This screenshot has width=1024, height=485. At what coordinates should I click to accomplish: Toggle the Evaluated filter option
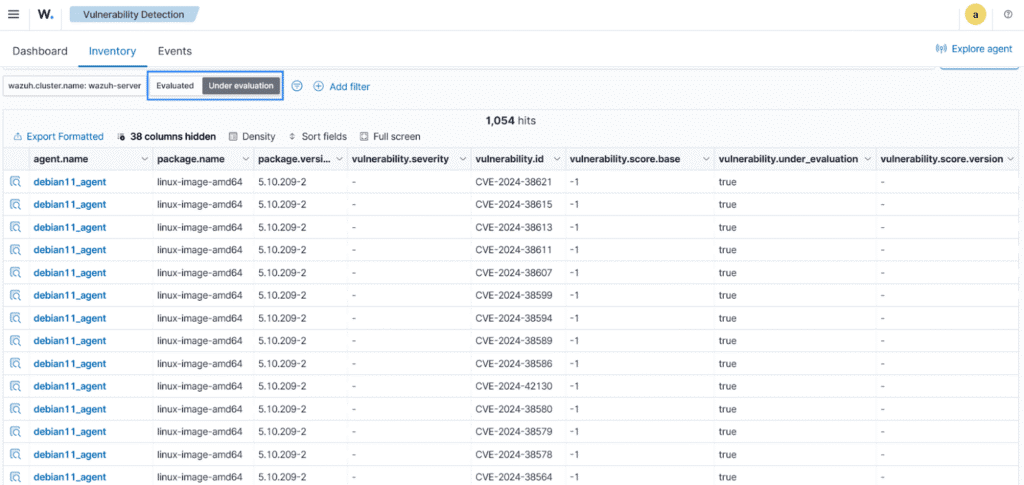(175, 86)
